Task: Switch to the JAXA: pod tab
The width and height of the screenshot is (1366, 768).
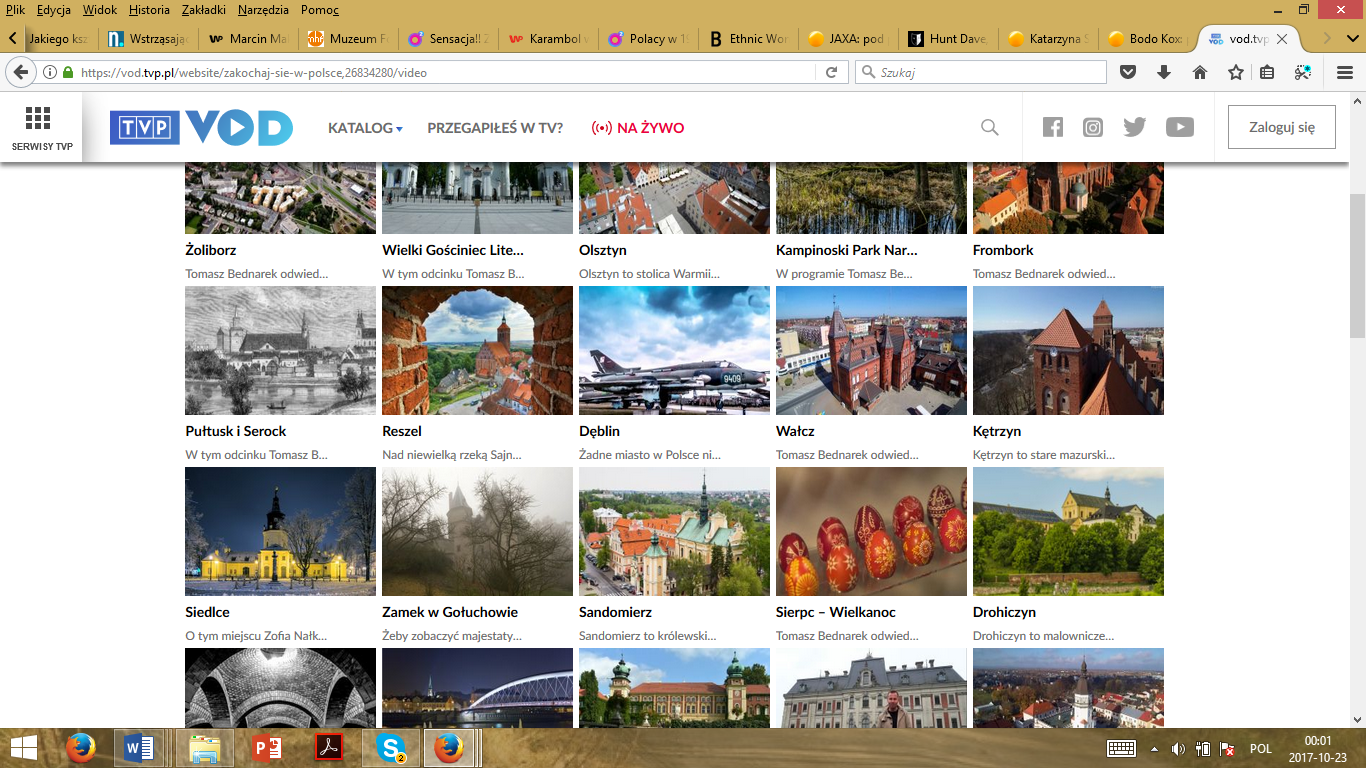Action: 849,39
